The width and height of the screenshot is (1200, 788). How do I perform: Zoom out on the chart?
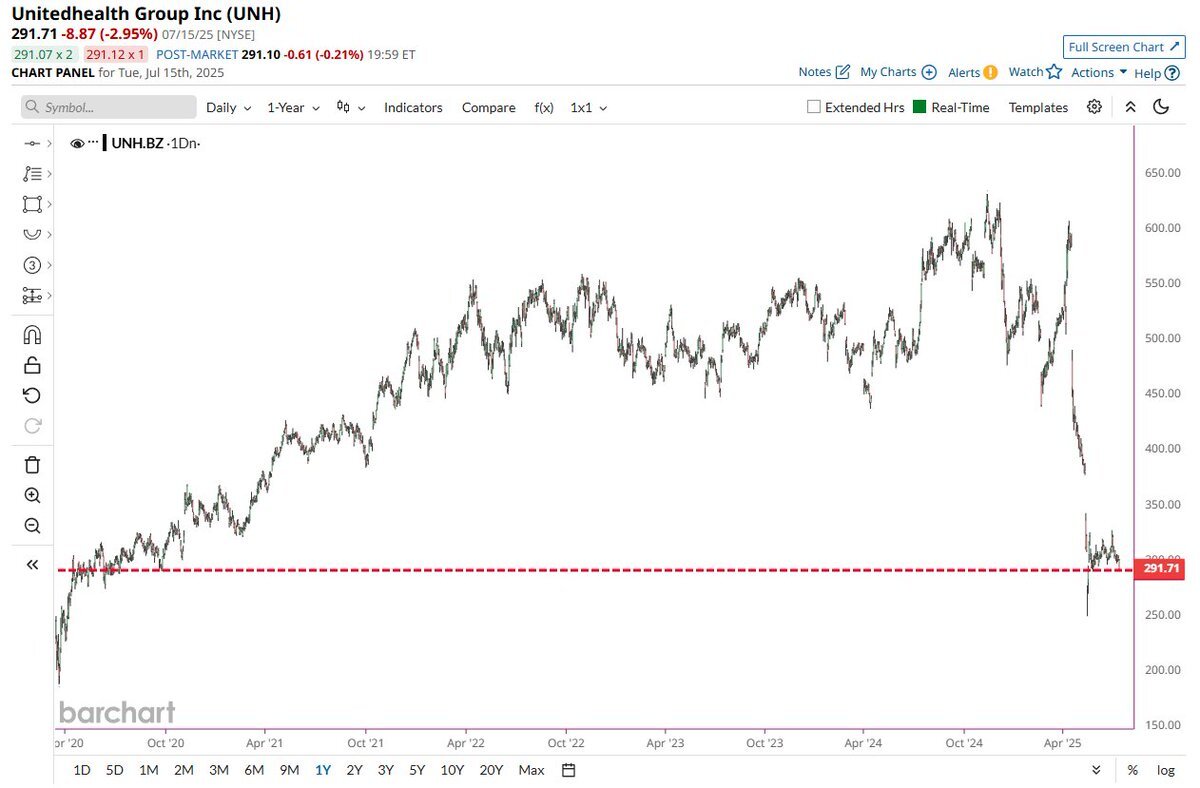32,525
